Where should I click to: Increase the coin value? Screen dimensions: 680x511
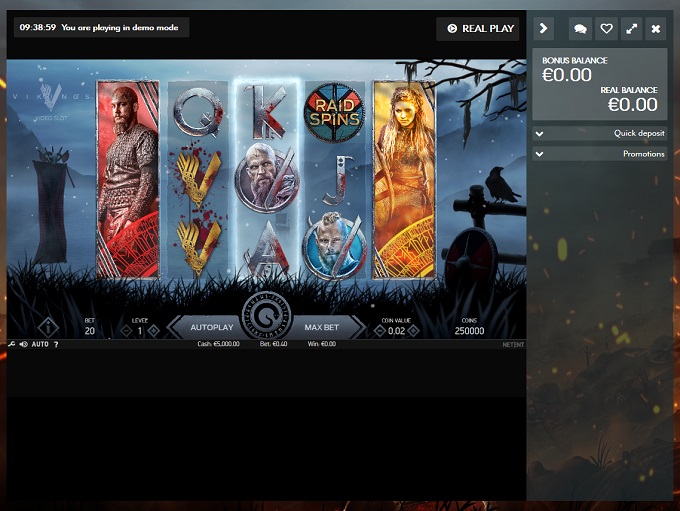[x=413, y=331]
